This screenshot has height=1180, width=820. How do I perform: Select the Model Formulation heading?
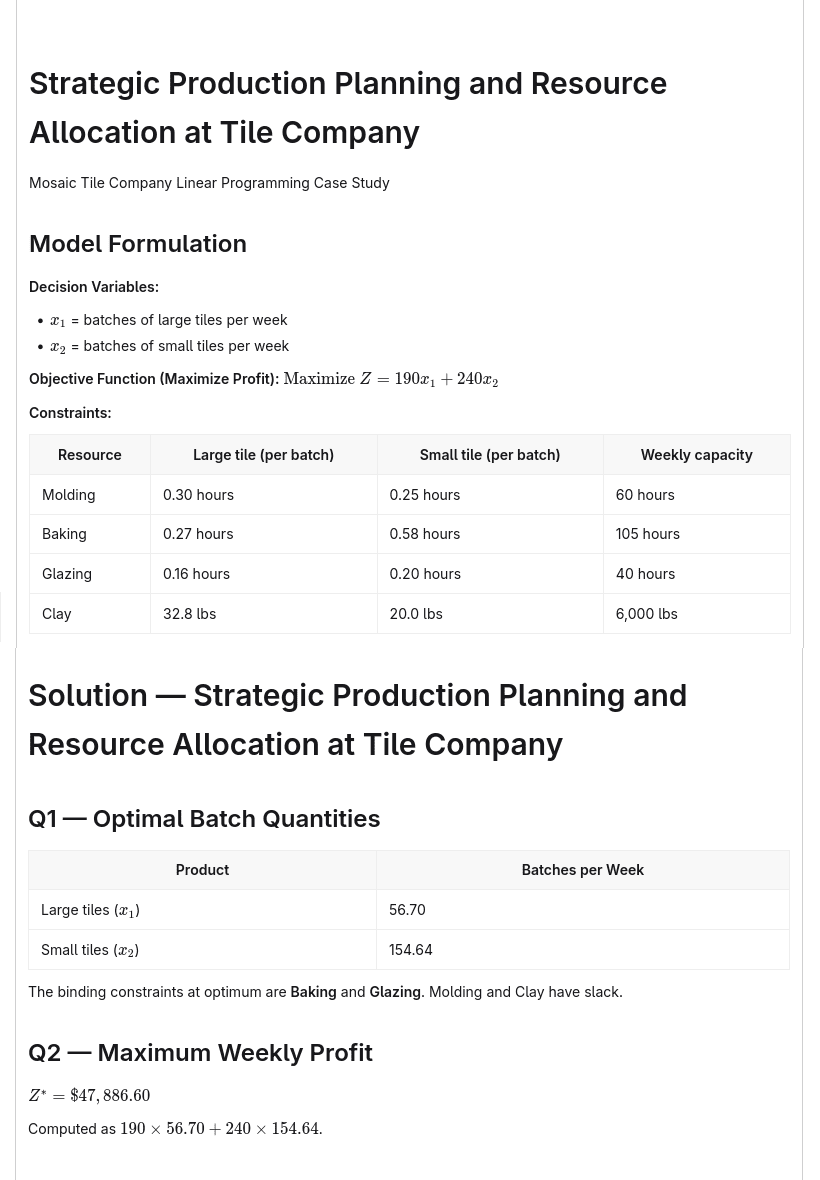tap(138, 244)
